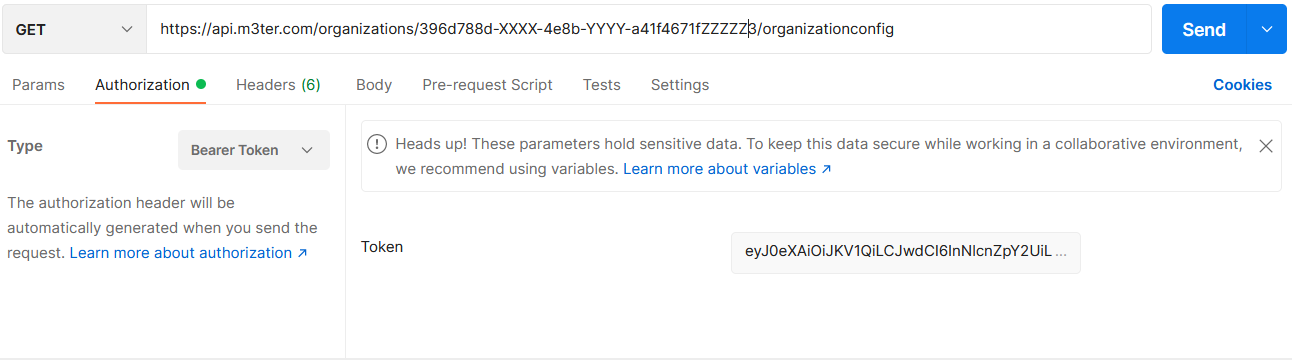Click the Token value input field

[x=906, y=252]
